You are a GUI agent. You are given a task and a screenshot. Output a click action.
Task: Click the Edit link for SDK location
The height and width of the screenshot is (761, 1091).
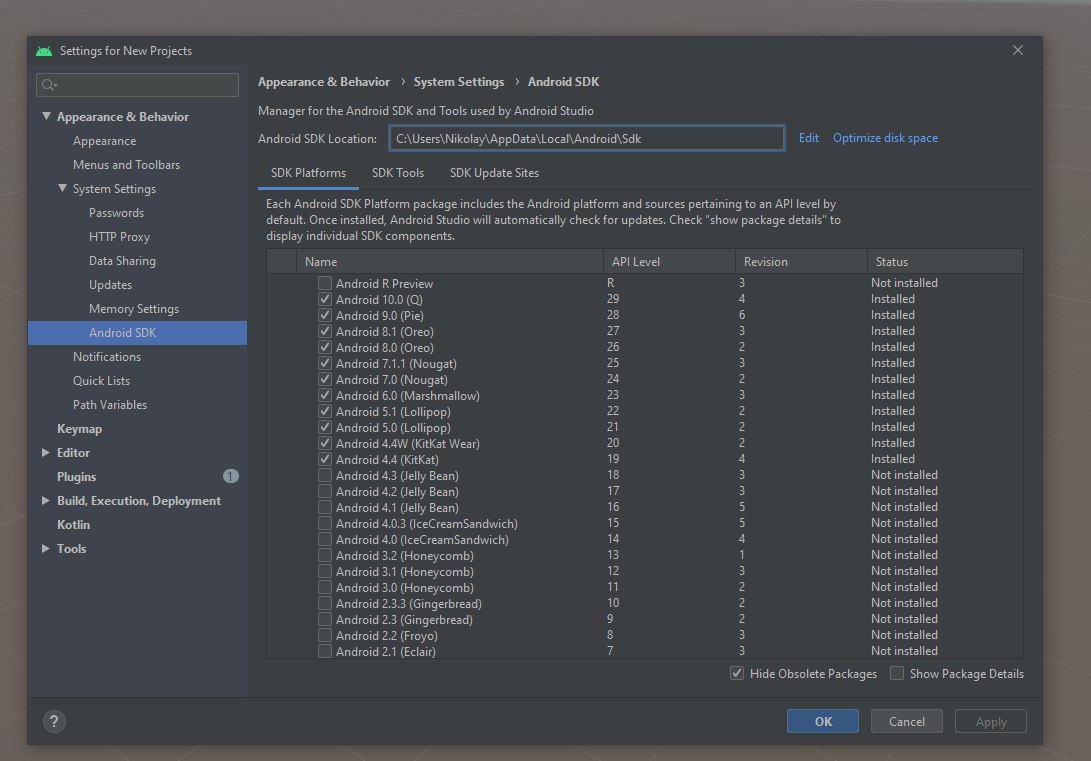point(809,138)
